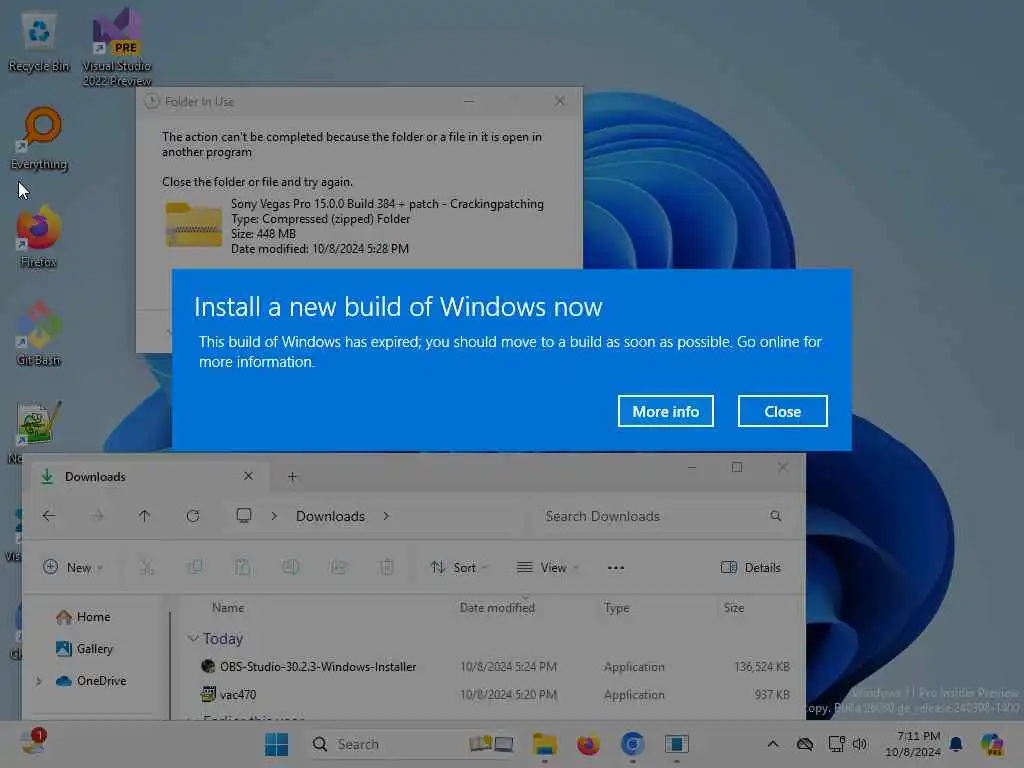Select Home in the navigation pane
Screen dimensions: 1024x768
tap(84, 617)
